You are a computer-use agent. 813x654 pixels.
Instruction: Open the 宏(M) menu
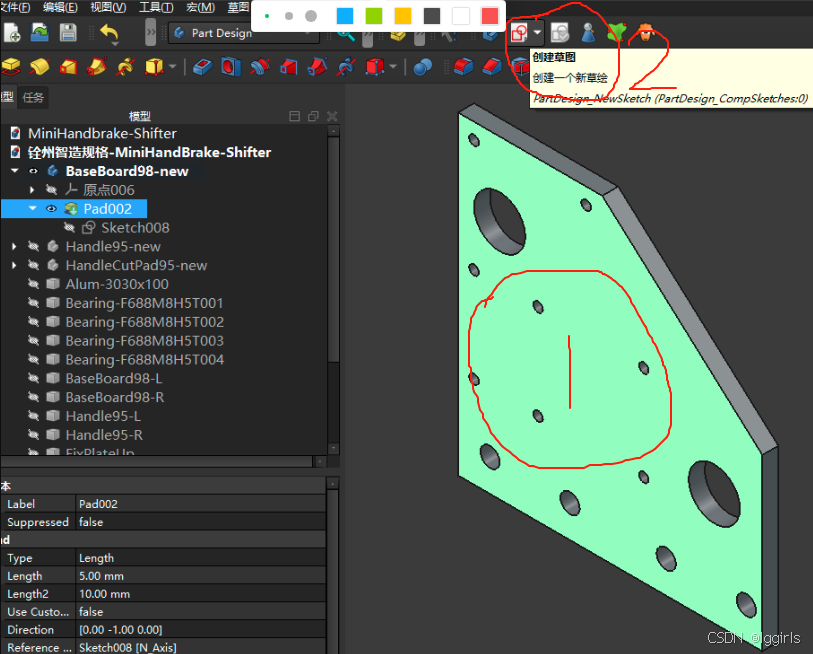click(x=201, y=7)
